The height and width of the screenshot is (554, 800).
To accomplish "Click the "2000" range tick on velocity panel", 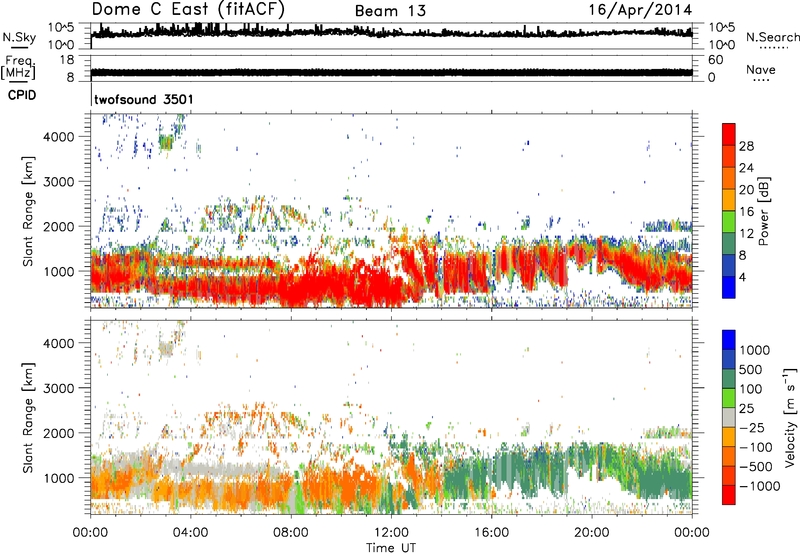I will tap(59, 433).
